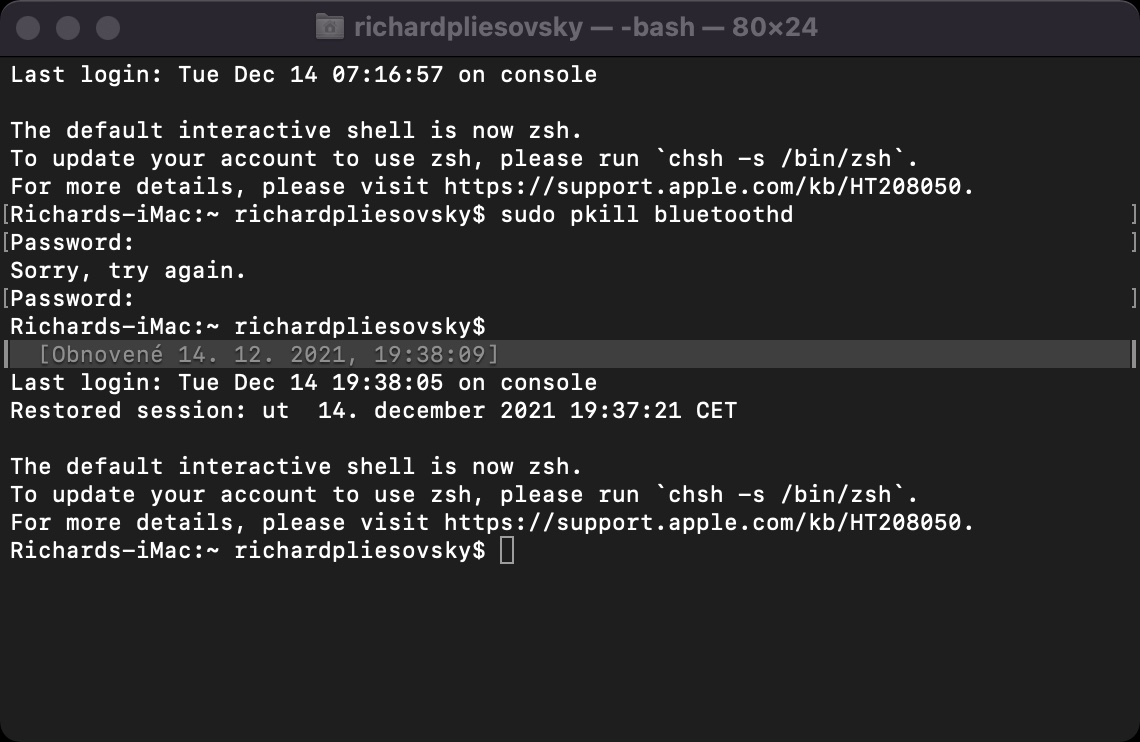Click the cursor block at the last prompt

pos(507,550)
